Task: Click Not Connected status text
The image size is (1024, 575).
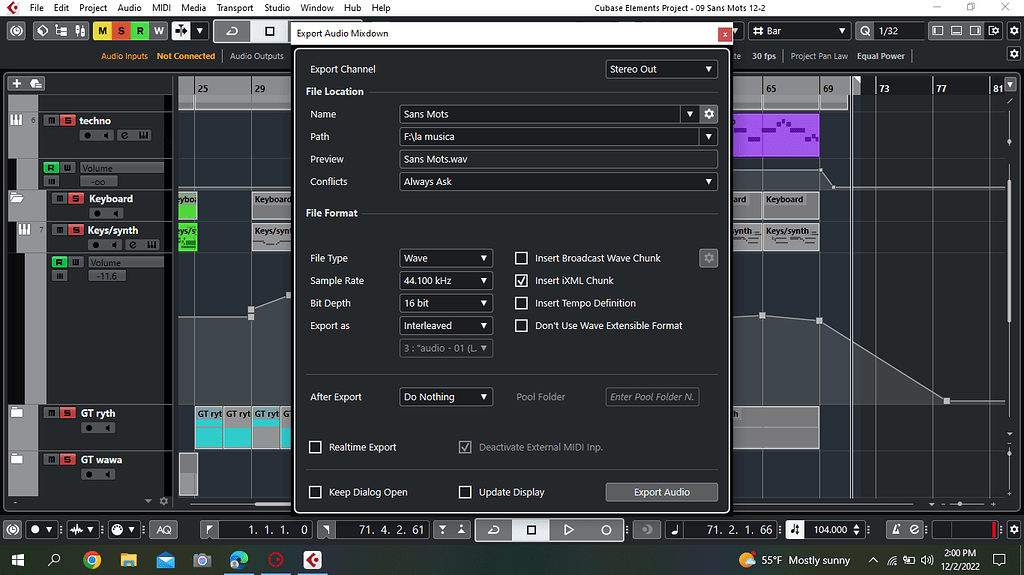Action: [185, 56]
